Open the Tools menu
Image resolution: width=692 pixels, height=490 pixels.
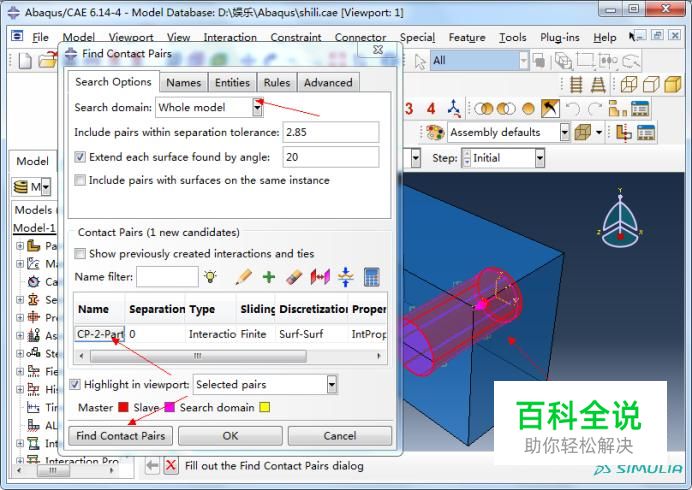point(512,38)
